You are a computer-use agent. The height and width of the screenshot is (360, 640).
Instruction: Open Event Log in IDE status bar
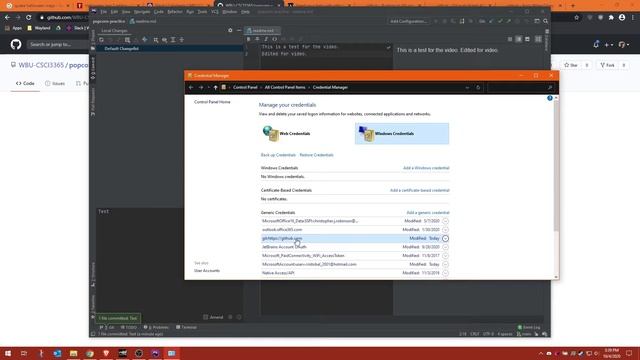(x=529, y=327)
